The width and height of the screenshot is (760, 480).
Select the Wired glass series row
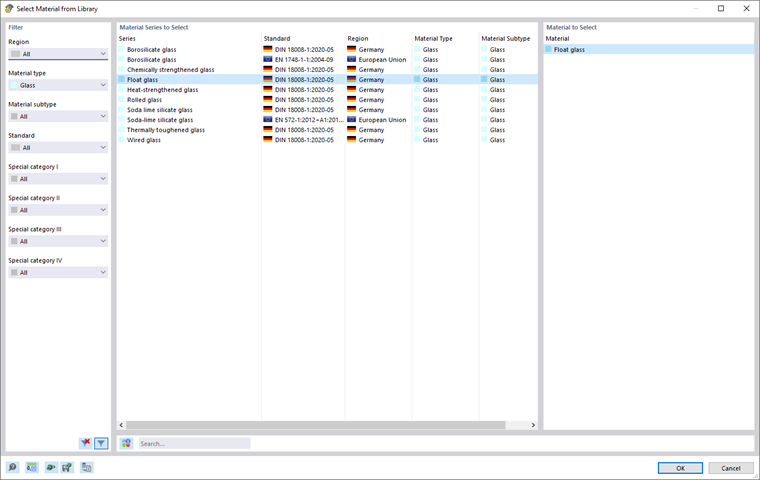[x=143, y=140]
